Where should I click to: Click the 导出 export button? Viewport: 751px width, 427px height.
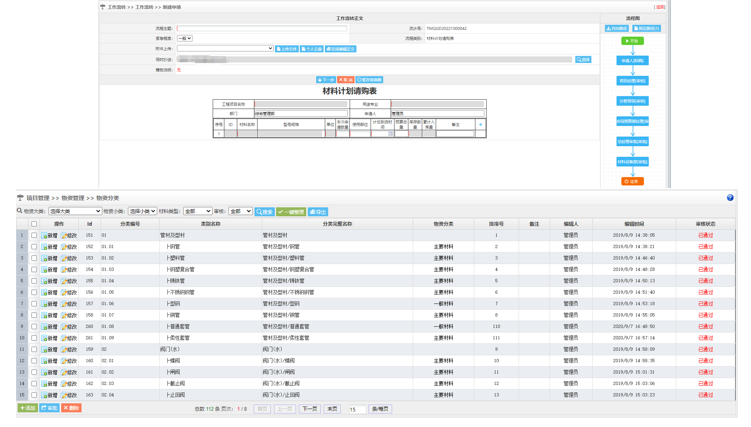click(318, 212)
